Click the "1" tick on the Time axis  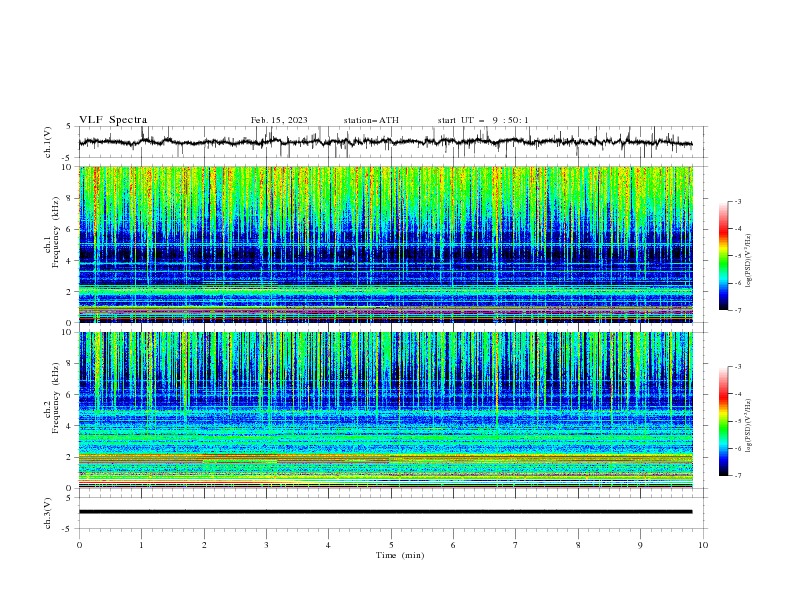tap(141, 545)
